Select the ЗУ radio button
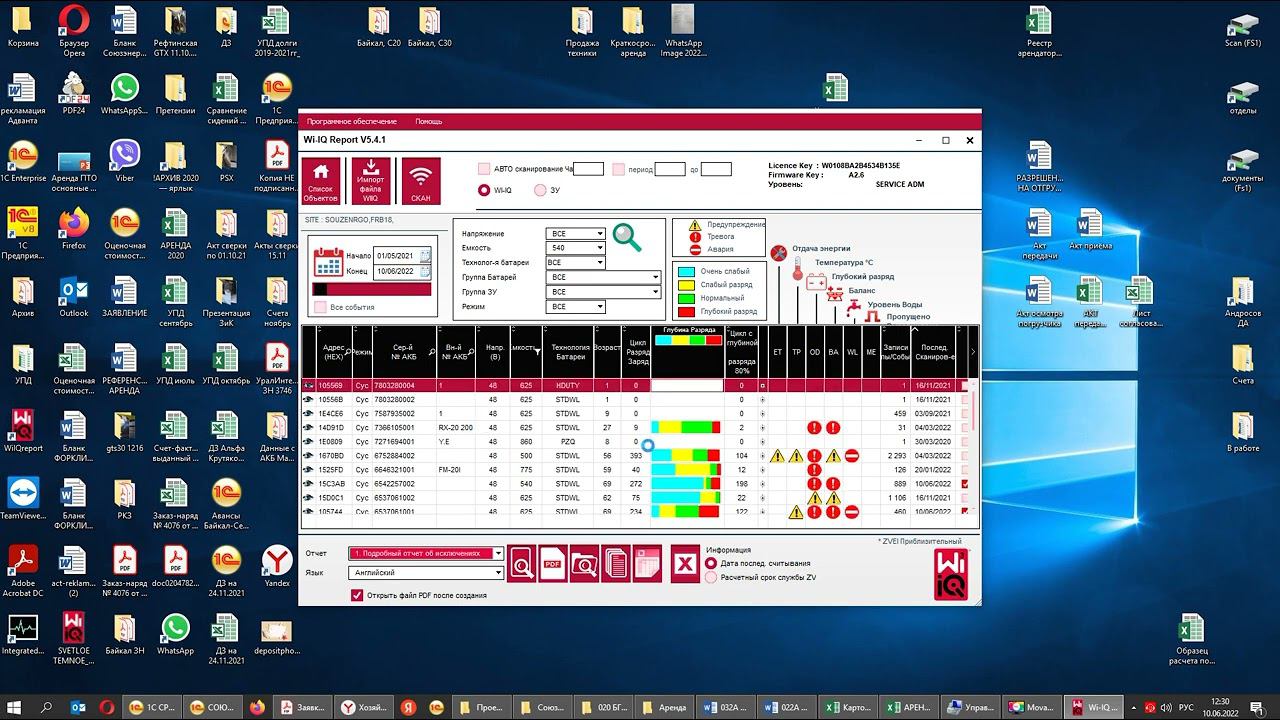1280x720 pixels. 540,190
